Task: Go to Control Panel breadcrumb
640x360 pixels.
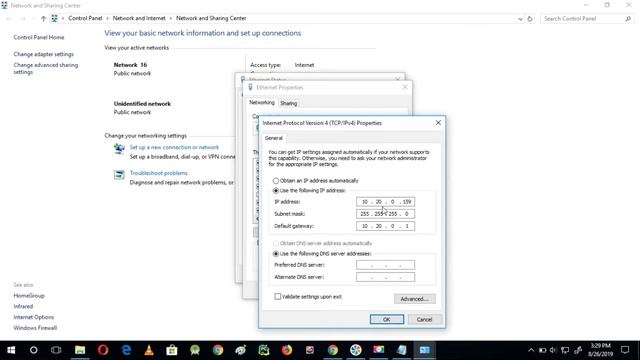Action: [85, 18]
